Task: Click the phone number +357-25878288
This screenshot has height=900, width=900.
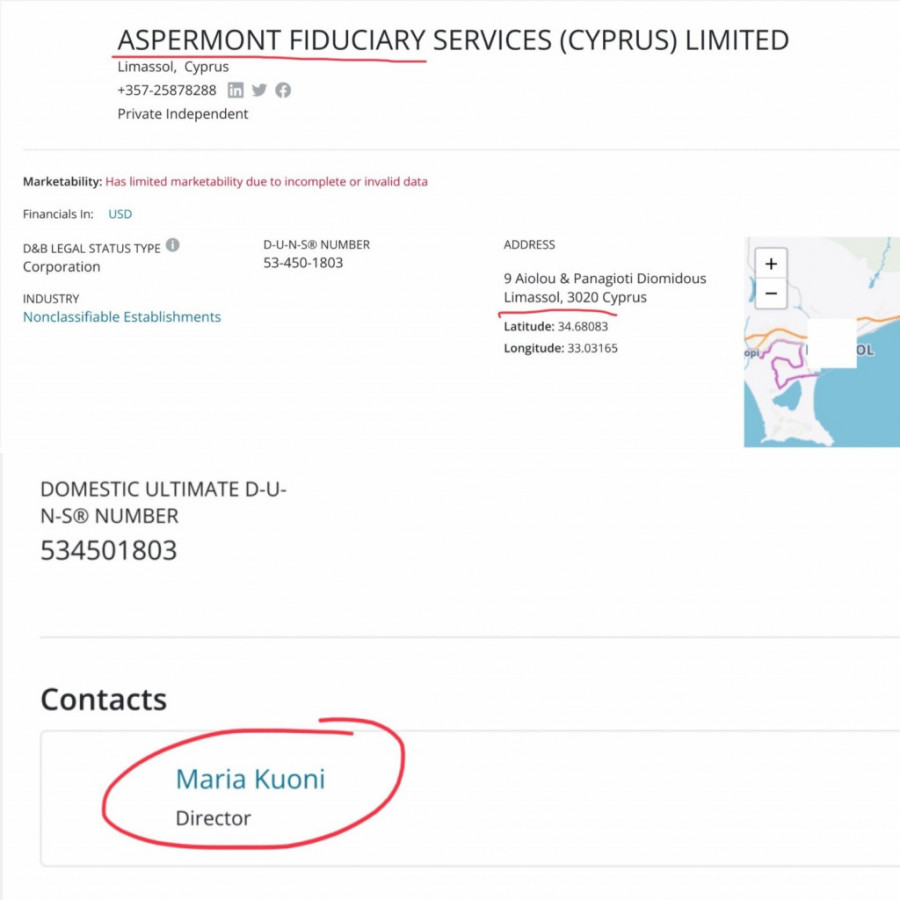Action: click(167, 90)
